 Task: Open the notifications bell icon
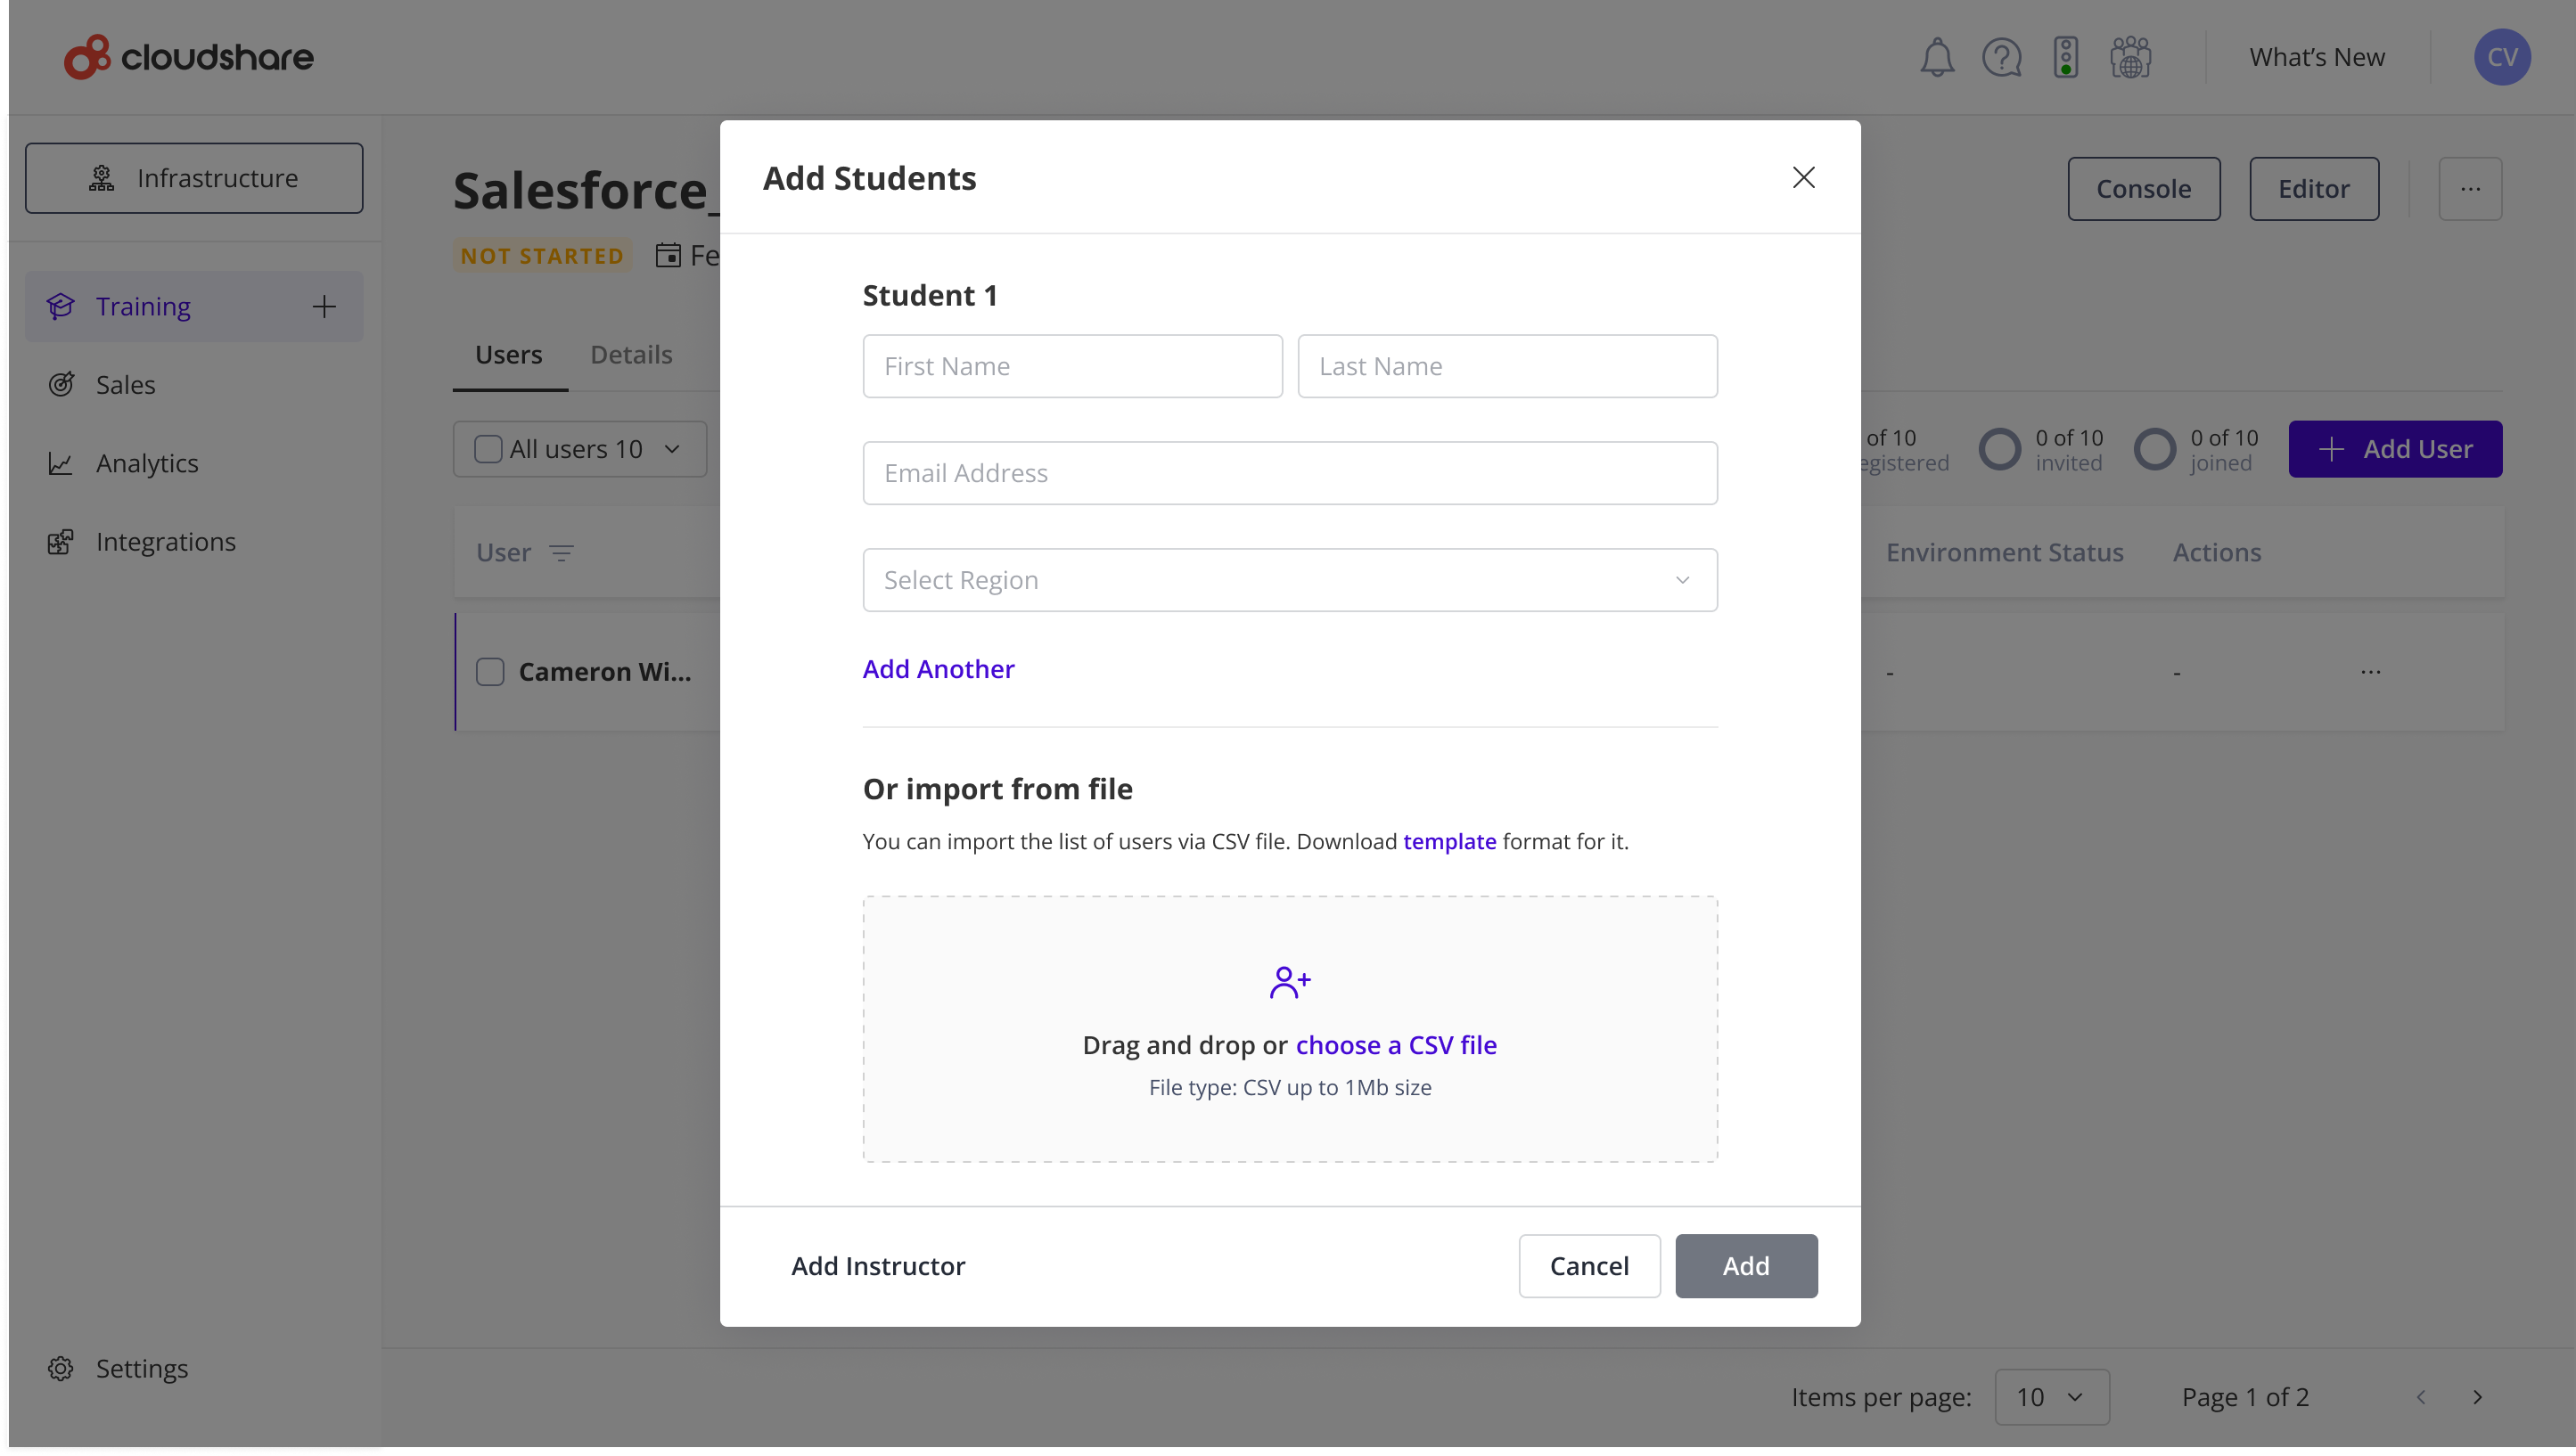(1937, 57)
